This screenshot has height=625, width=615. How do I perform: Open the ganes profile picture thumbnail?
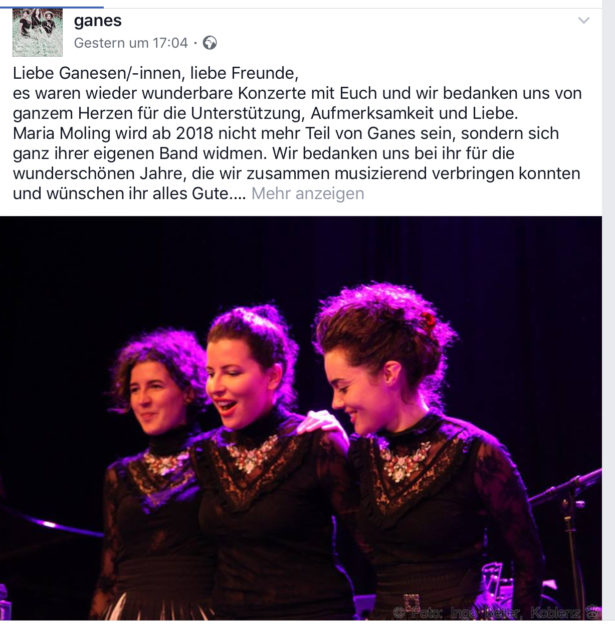[x=37, y=33]
